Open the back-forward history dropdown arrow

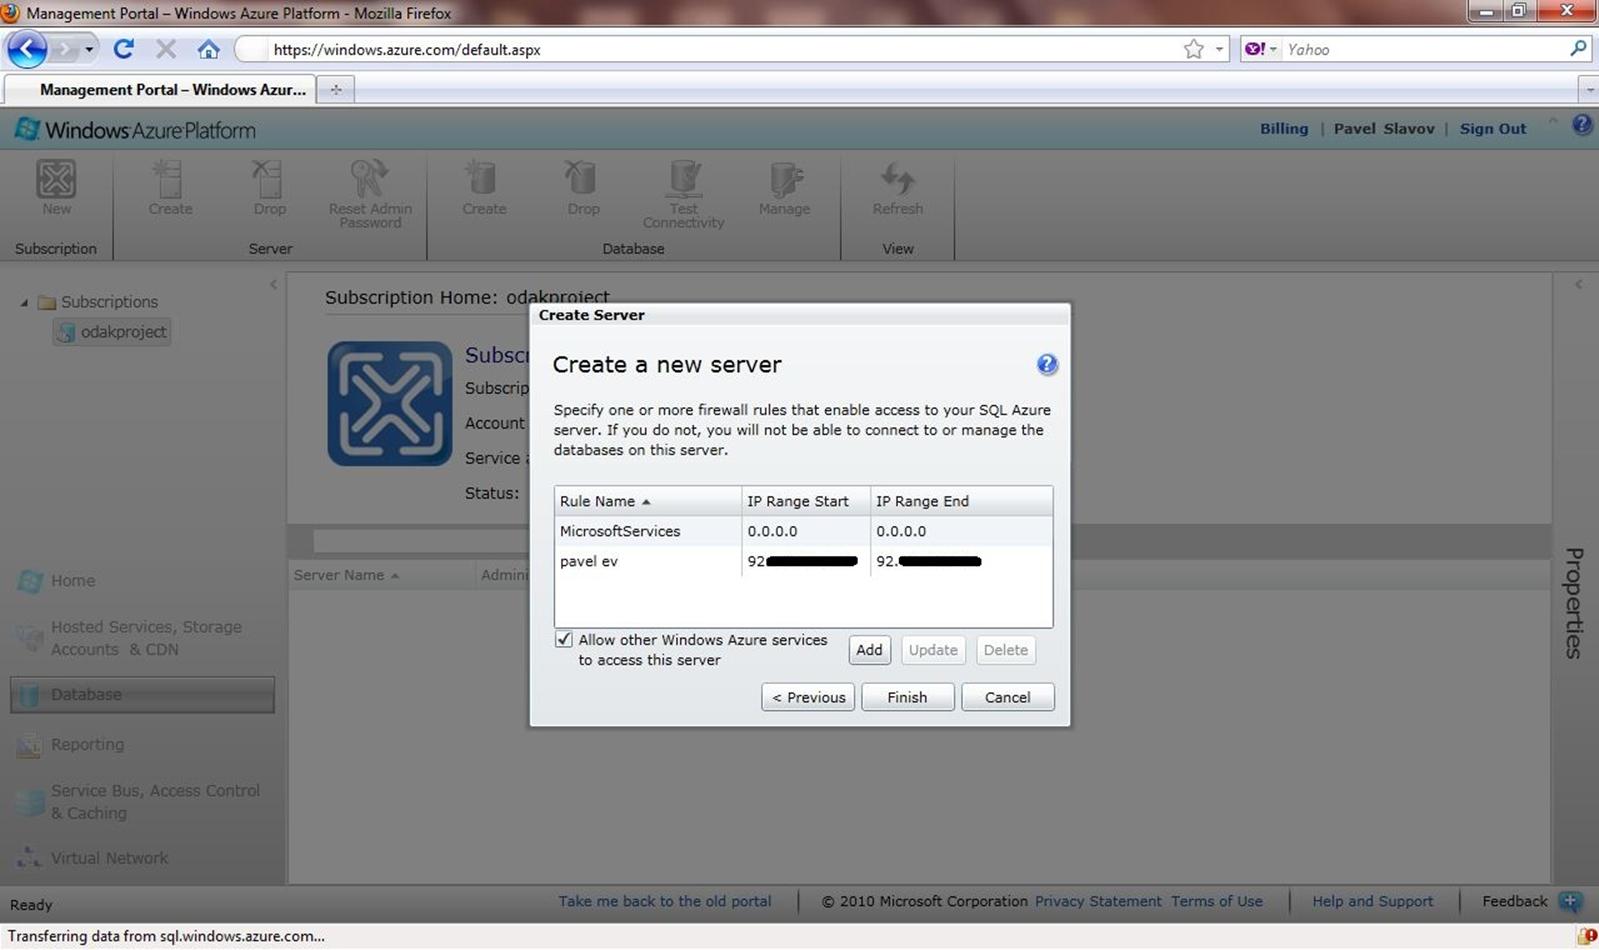pyautogui.click(x=89, y=49)
